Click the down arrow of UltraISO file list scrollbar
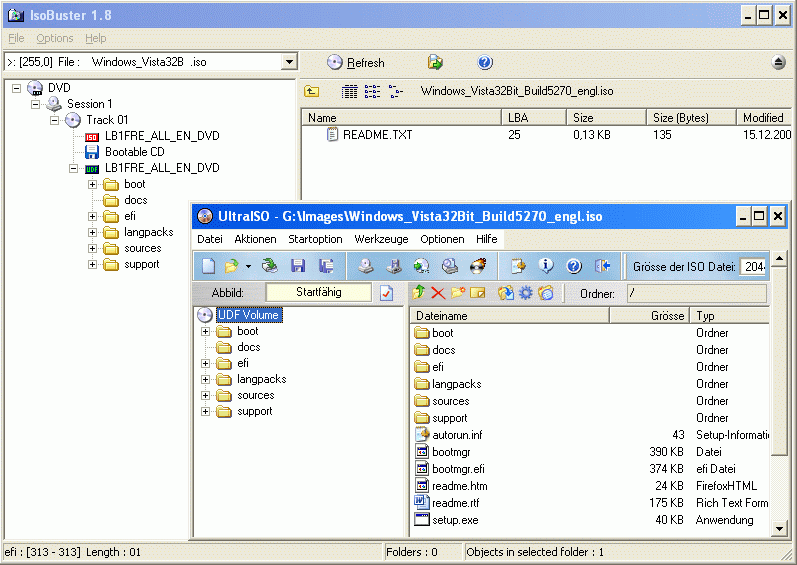 click(x=779, y=528)
